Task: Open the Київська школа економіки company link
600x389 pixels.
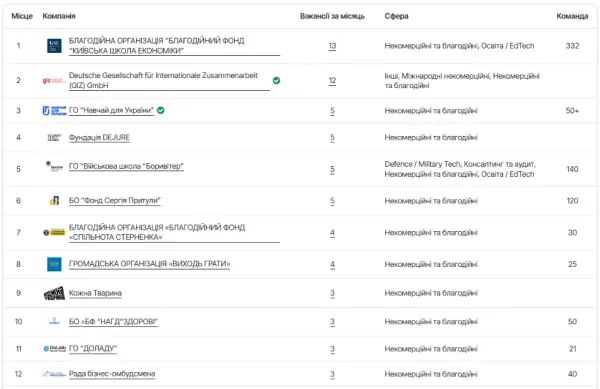Action: 174,46
